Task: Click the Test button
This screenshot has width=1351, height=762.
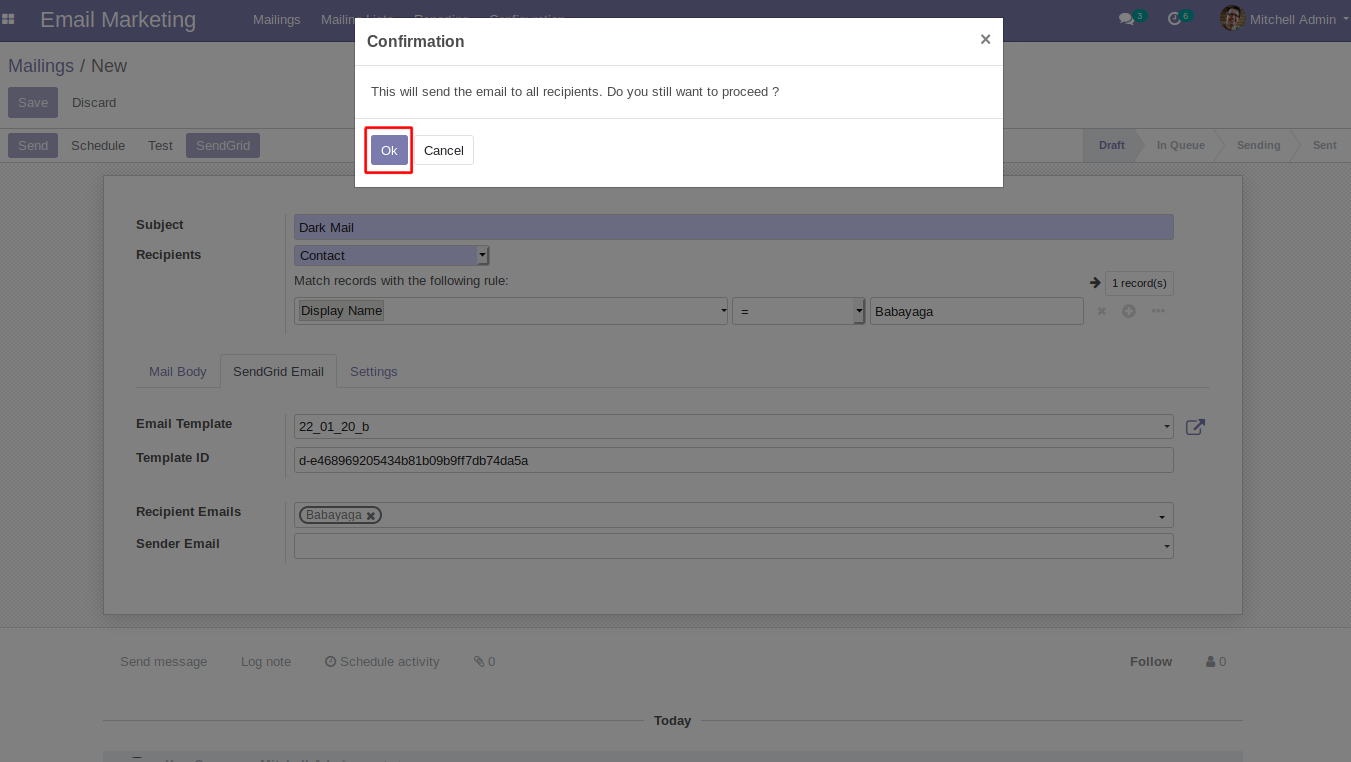Action: tap(160, 146)
